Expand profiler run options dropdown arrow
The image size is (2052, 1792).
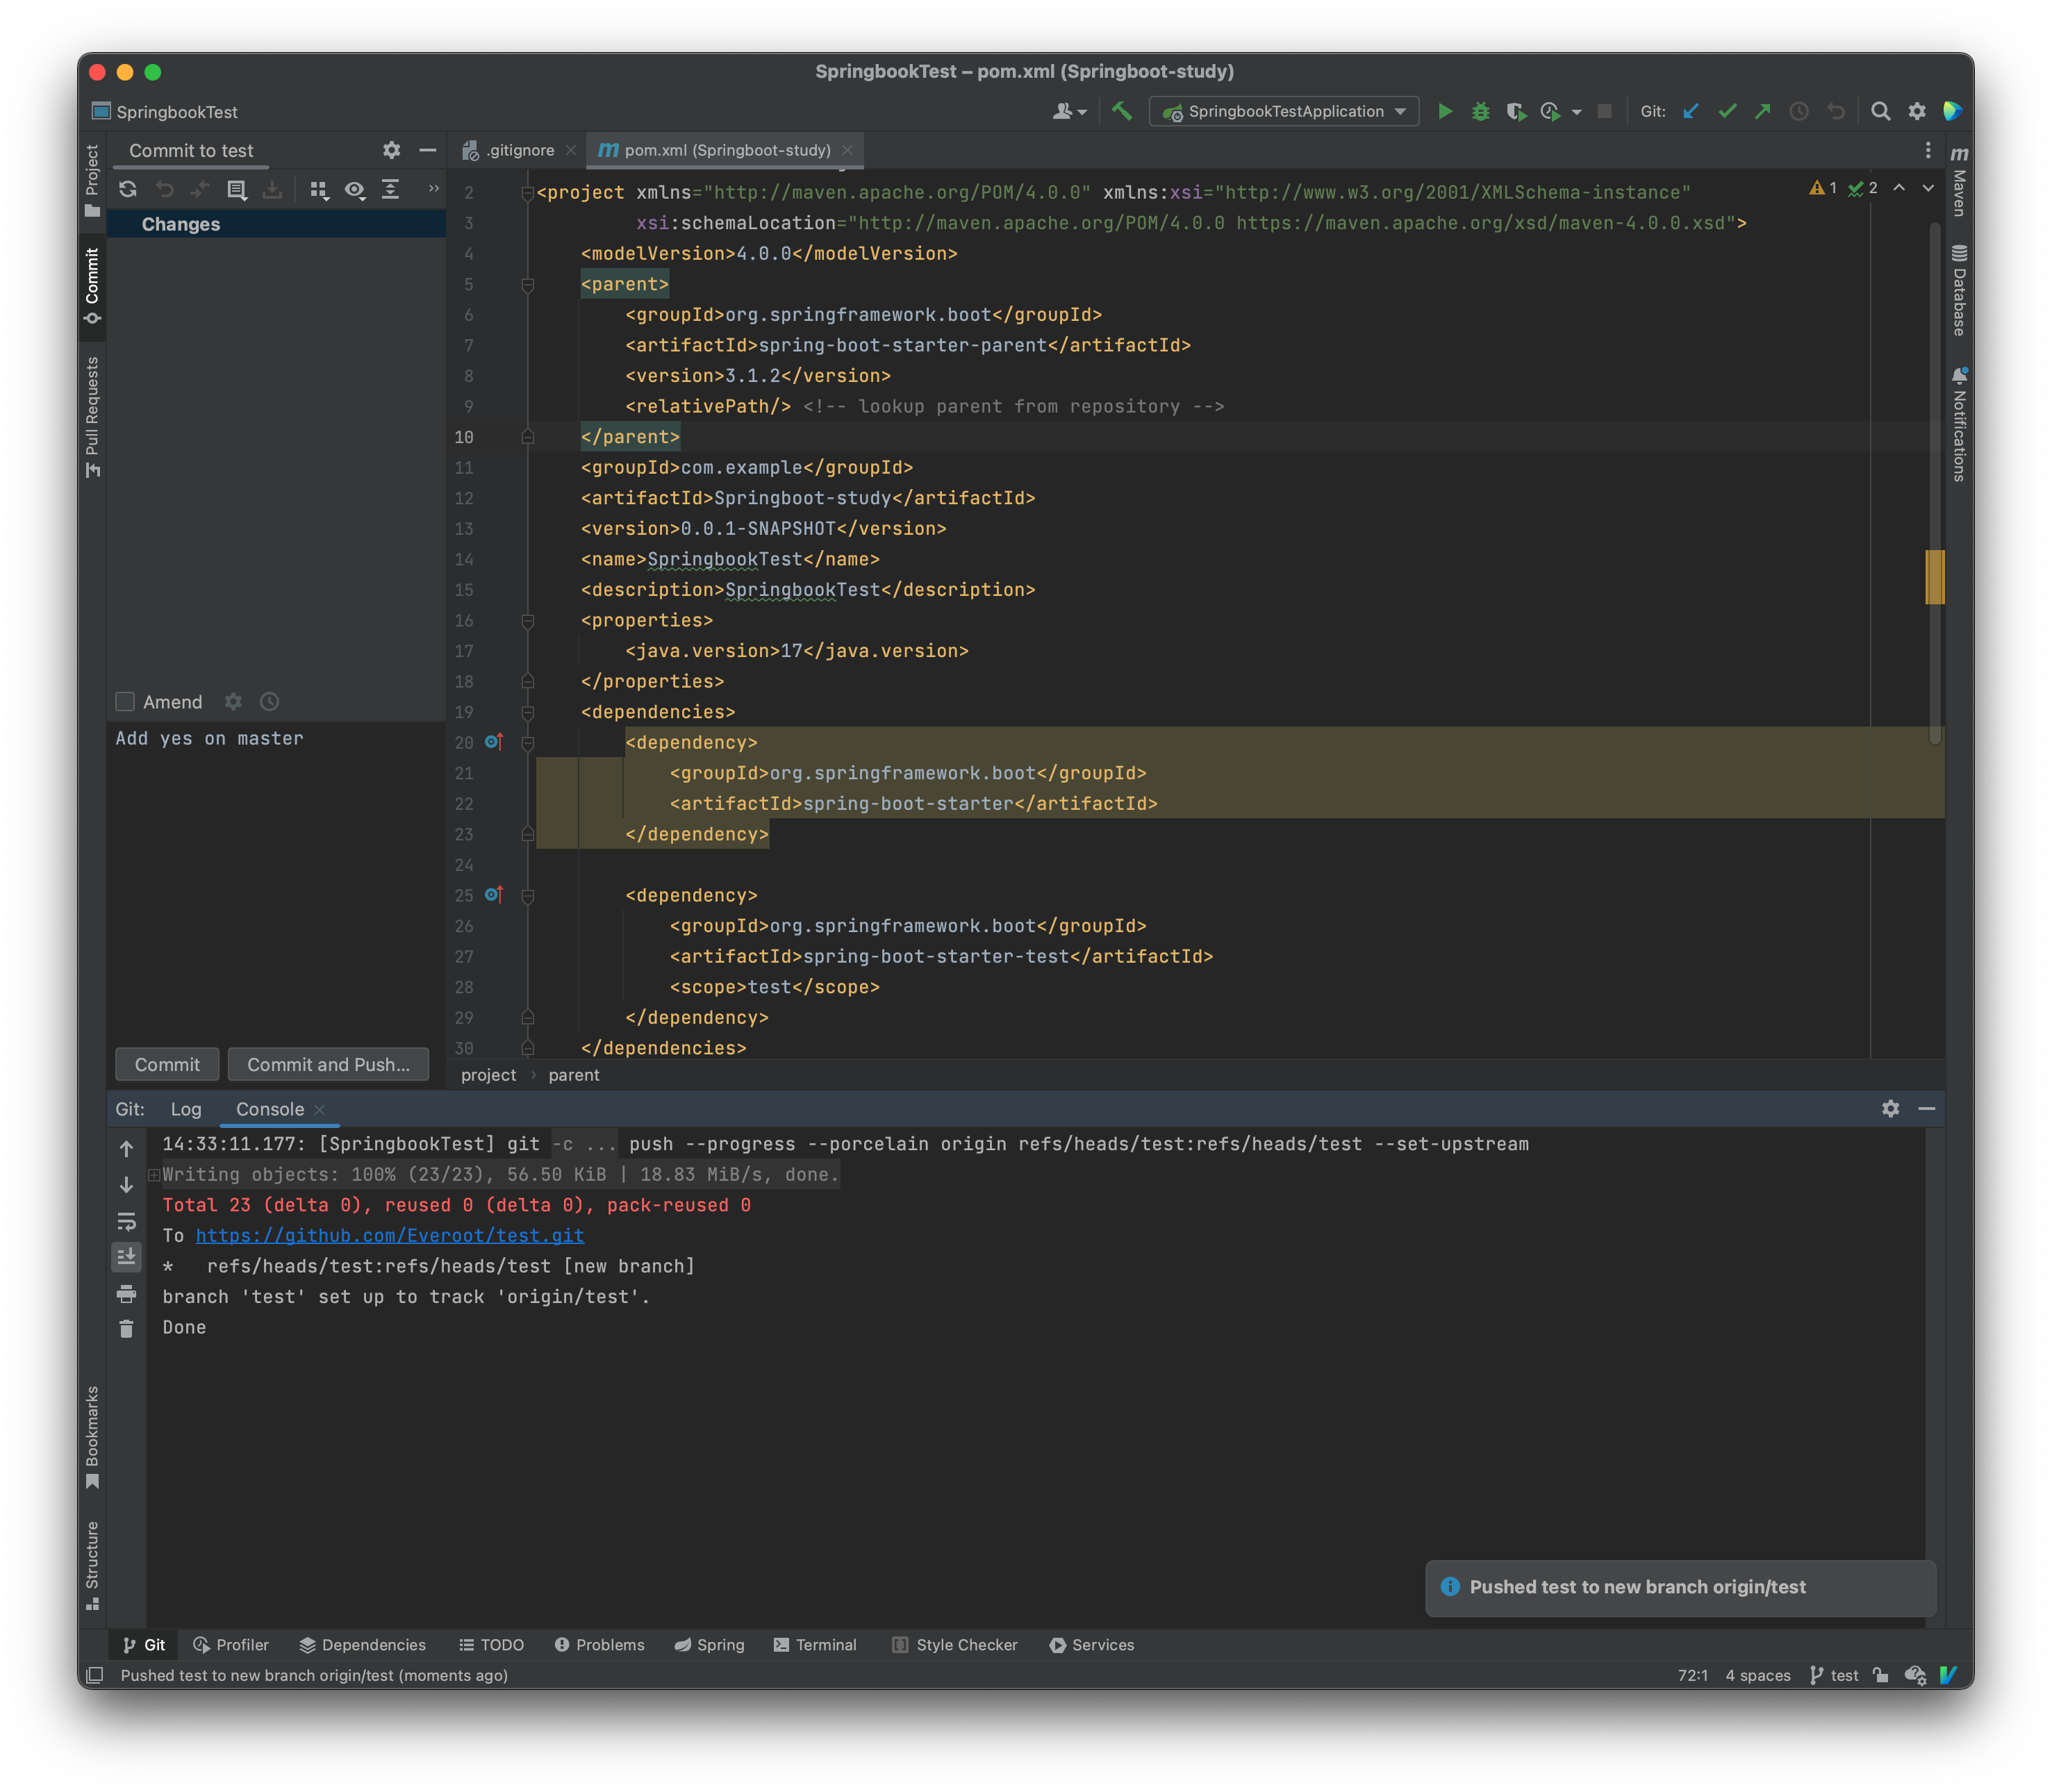(1577, 113)
